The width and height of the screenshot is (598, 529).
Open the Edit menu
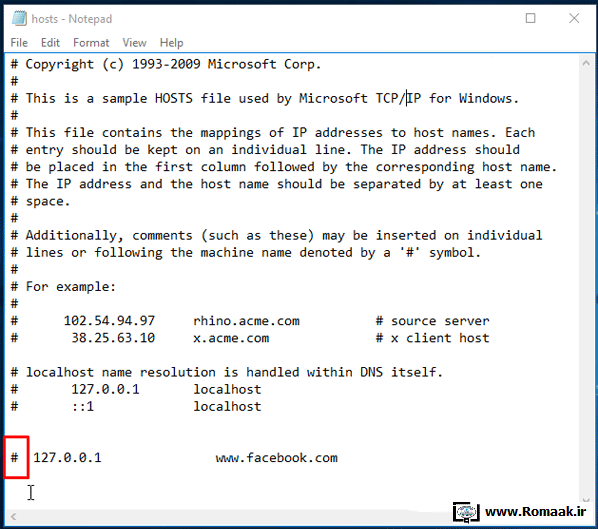50,43
